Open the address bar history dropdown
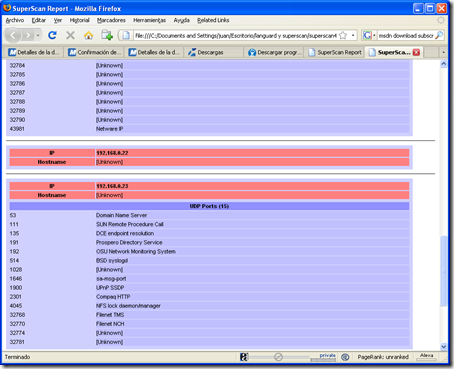454x369 pixels. point(353,35)
